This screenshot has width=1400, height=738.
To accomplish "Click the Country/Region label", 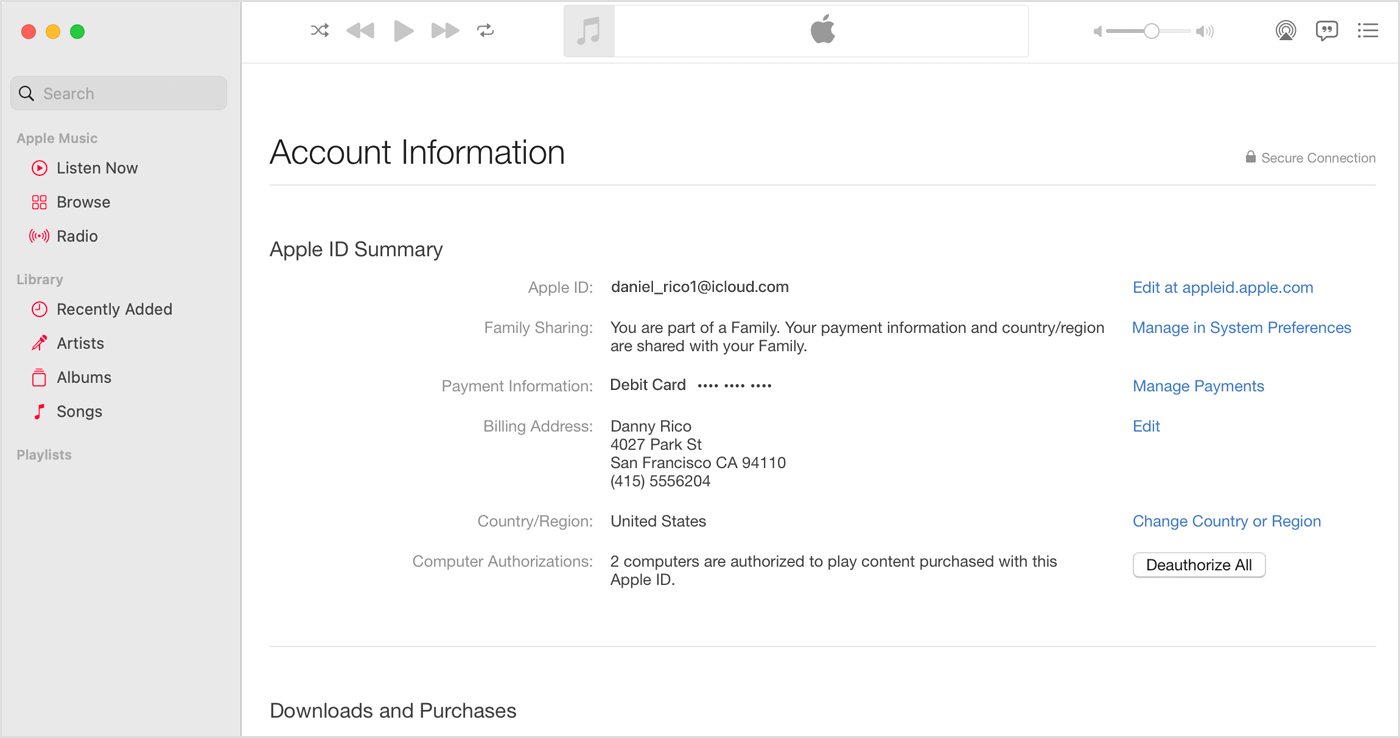I will [535, 521].
